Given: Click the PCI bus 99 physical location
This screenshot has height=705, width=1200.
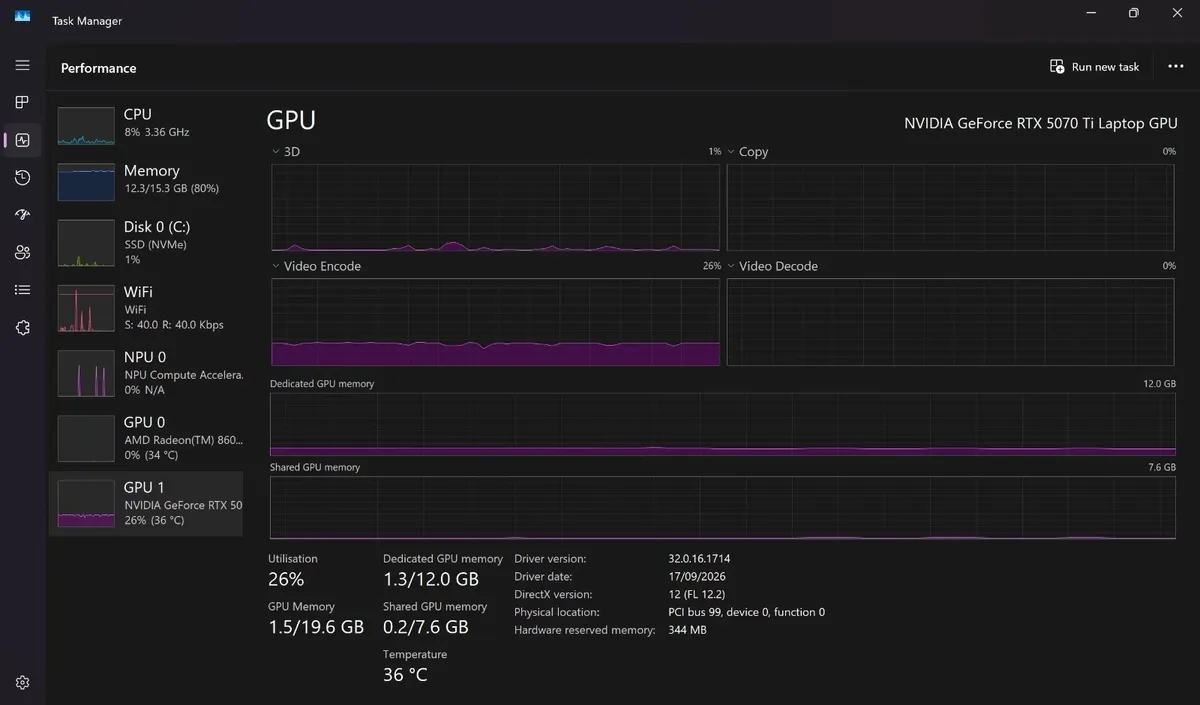Looking at the screenshot, I should (746, 612).
